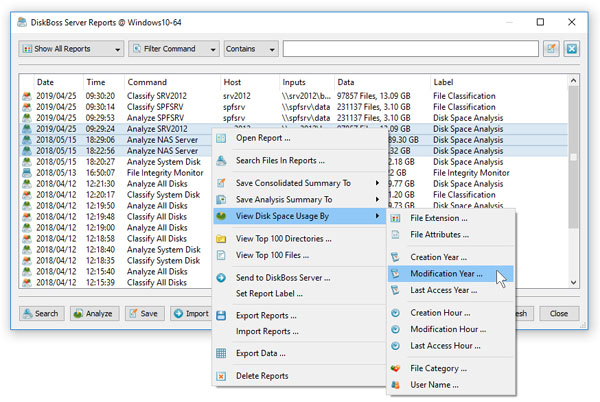Click the Analyze button
Viewport: 600px width, 402px height.
[95, 314]
